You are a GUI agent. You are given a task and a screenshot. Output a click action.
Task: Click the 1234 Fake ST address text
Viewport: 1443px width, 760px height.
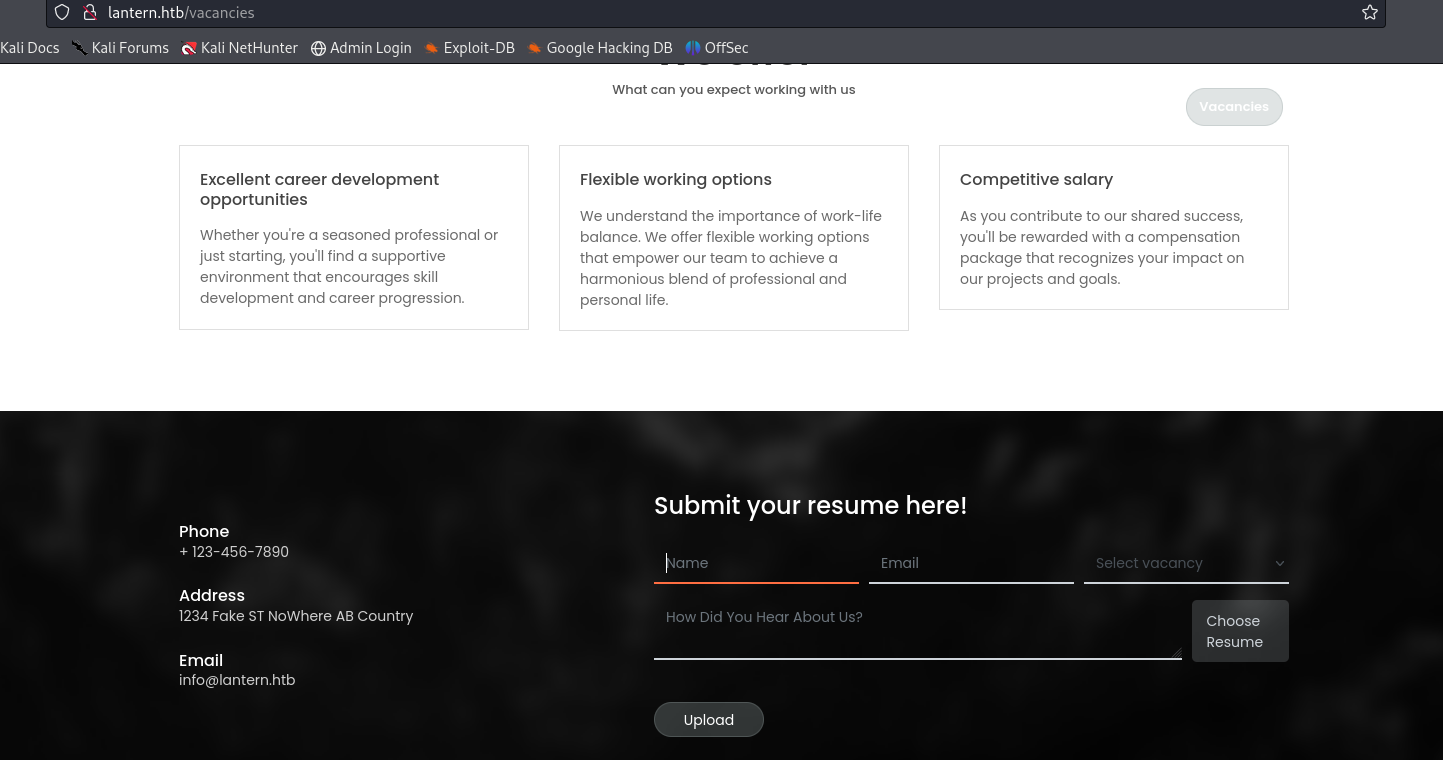(296, 616)
